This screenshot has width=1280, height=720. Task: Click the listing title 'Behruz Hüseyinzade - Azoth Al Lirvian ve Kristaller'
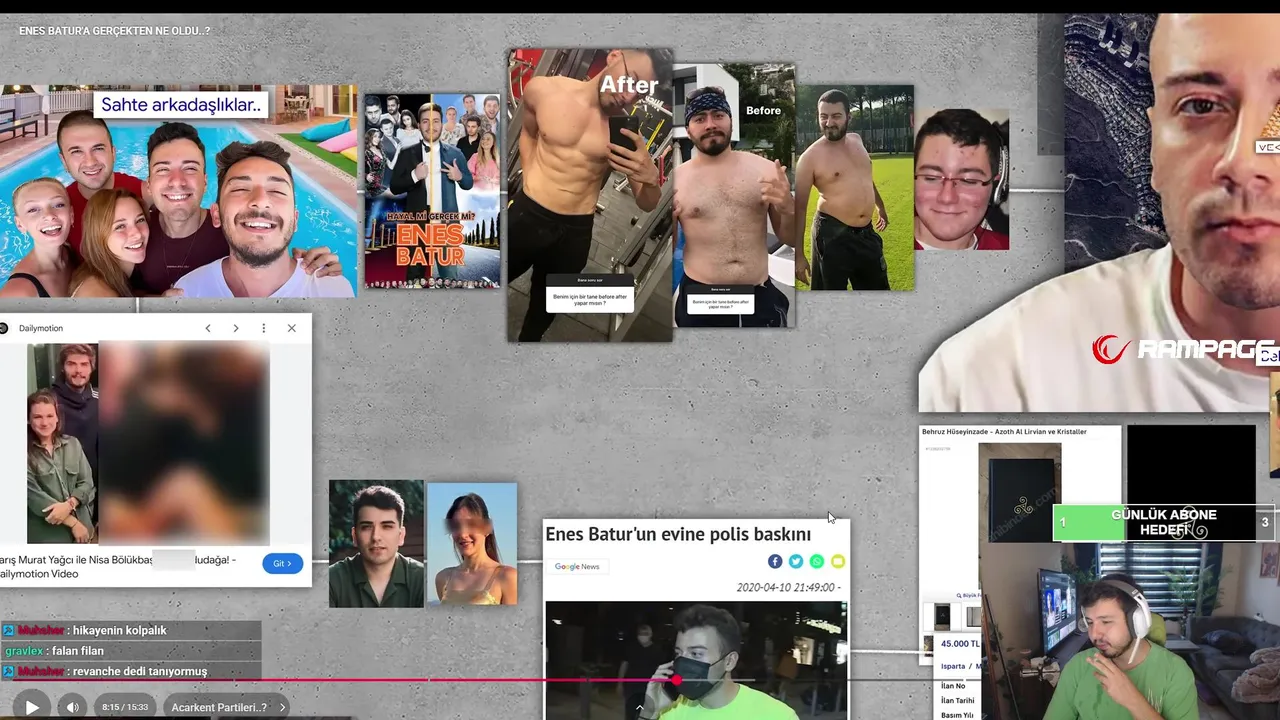click(1004, 432)
